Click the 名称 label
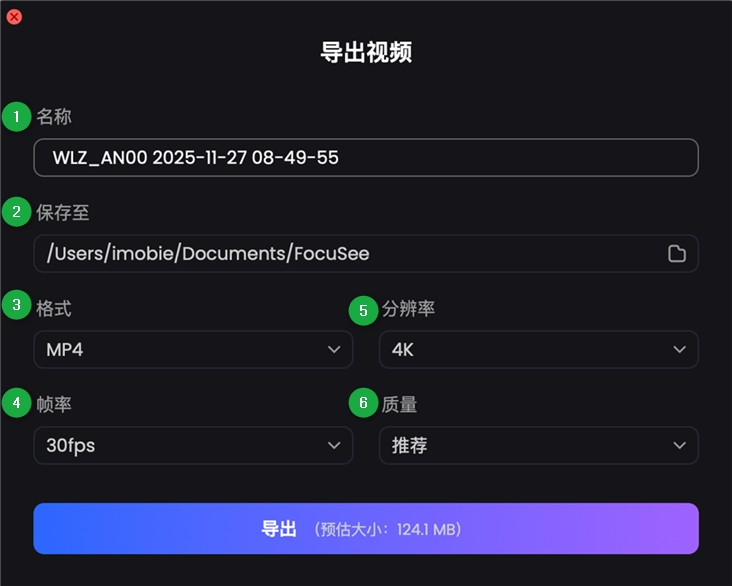Viewport: 732px width, 586px height. pyautogui.click(x=54, y=117)
